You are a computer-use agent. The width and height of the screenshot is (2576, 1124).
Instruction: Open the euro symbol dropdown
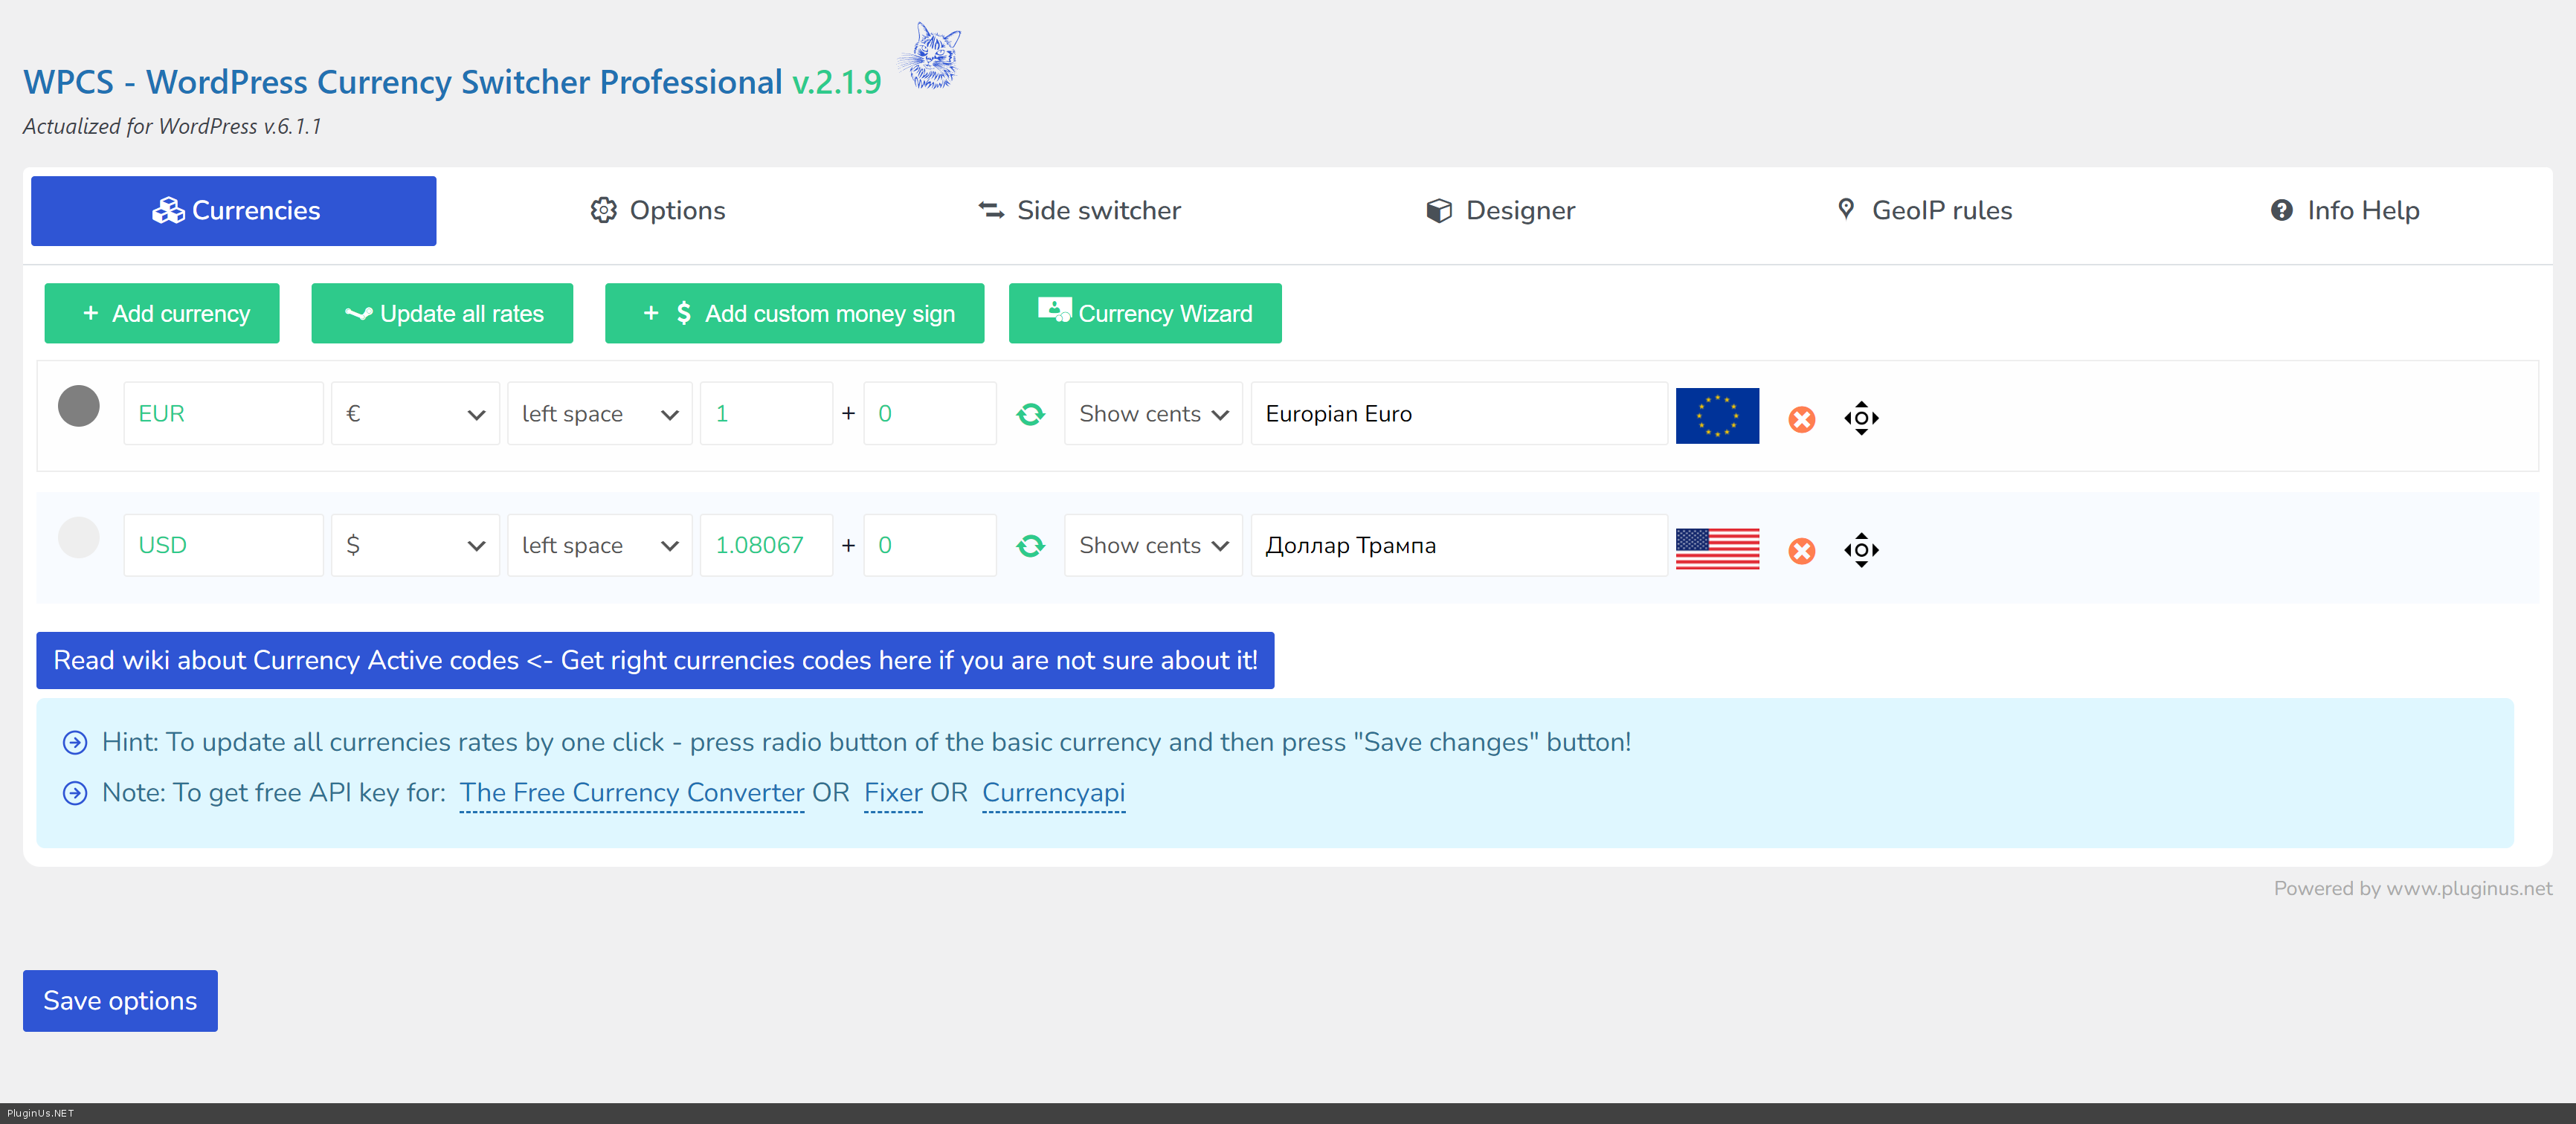click(x=415, y=414)
